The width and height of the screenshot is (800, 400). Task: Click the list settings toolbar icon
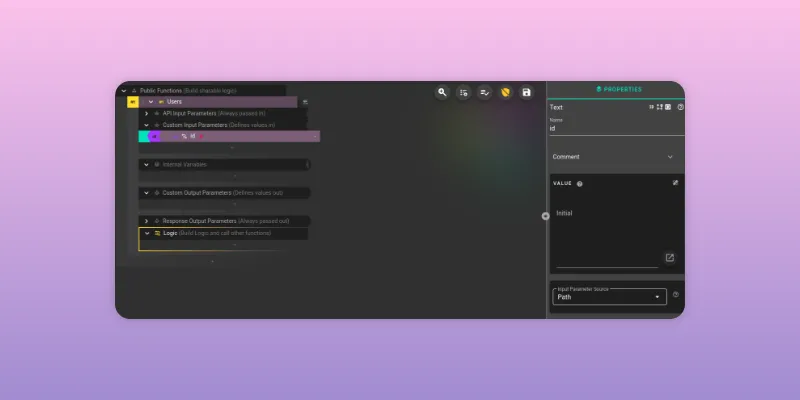[x=464, y=92]
